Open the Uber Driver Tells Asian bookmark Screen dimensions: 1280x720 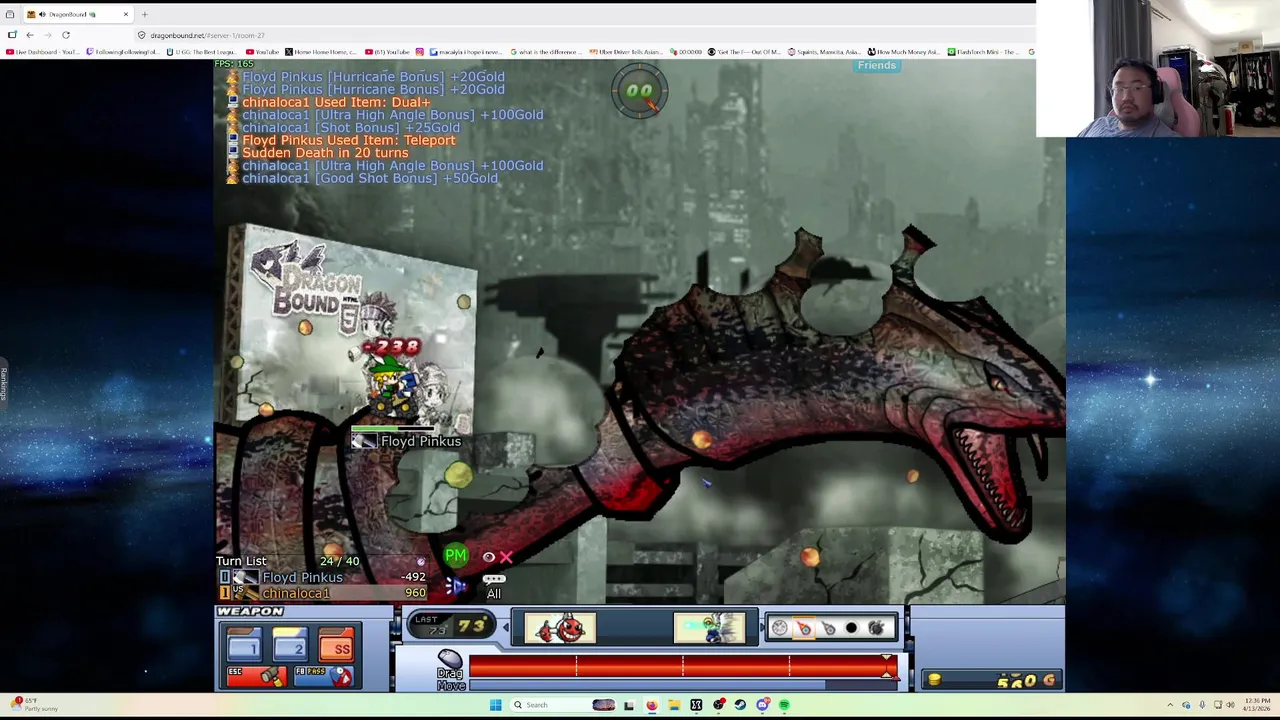[625, 52]
